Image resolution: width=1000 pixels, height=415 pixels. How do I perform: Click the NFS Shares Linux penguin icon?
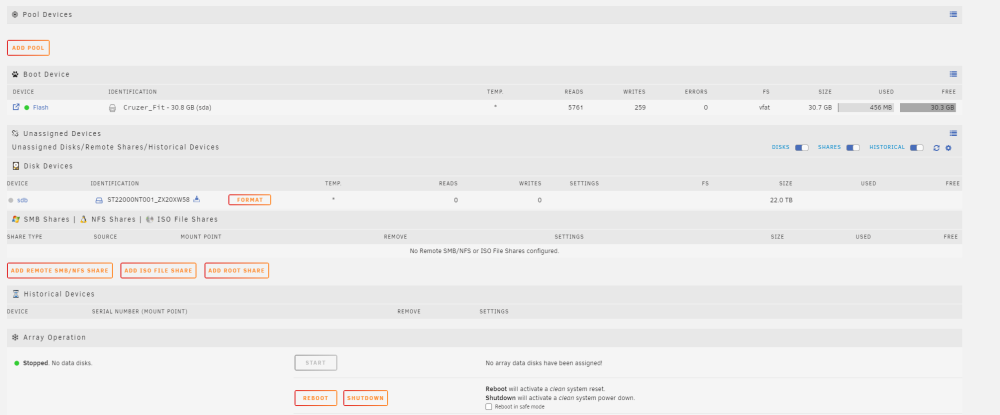[83, 219]
